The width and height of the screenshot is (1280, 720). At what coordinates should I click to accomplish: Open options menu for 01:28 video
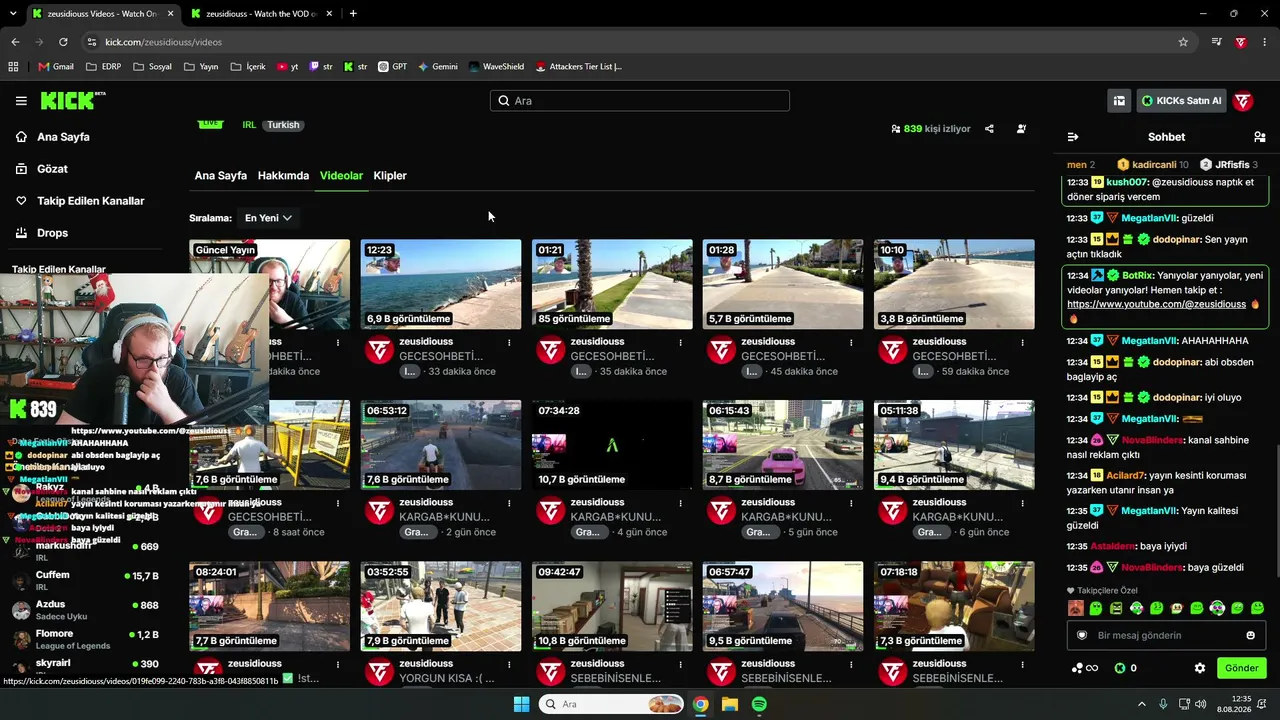point(851,342)
